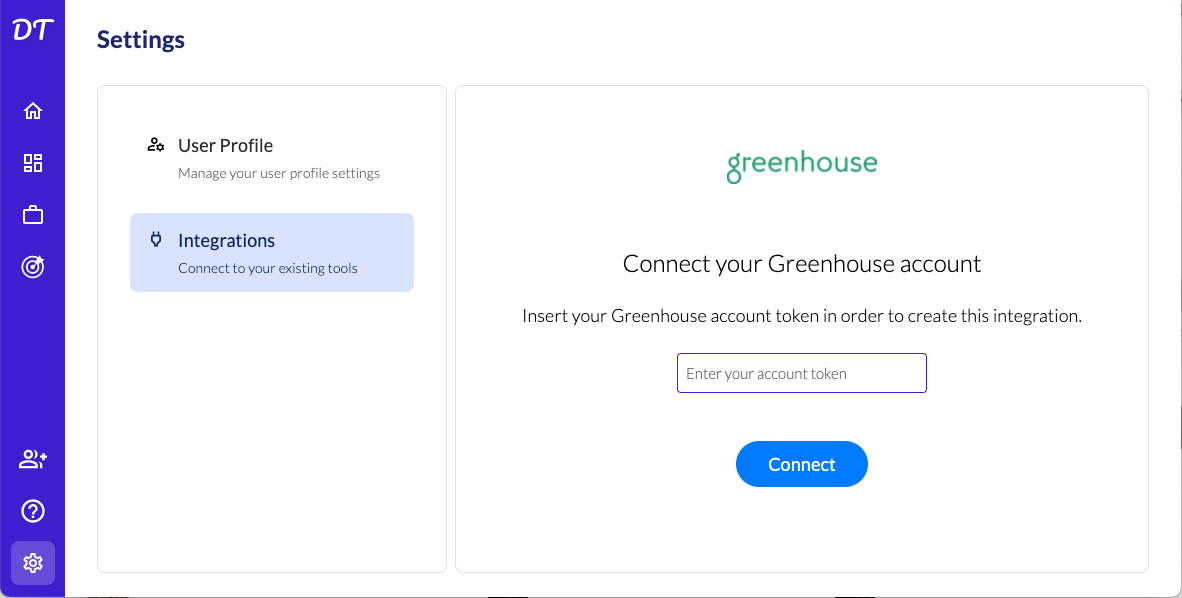Focus the account token input field

(801, 373)
